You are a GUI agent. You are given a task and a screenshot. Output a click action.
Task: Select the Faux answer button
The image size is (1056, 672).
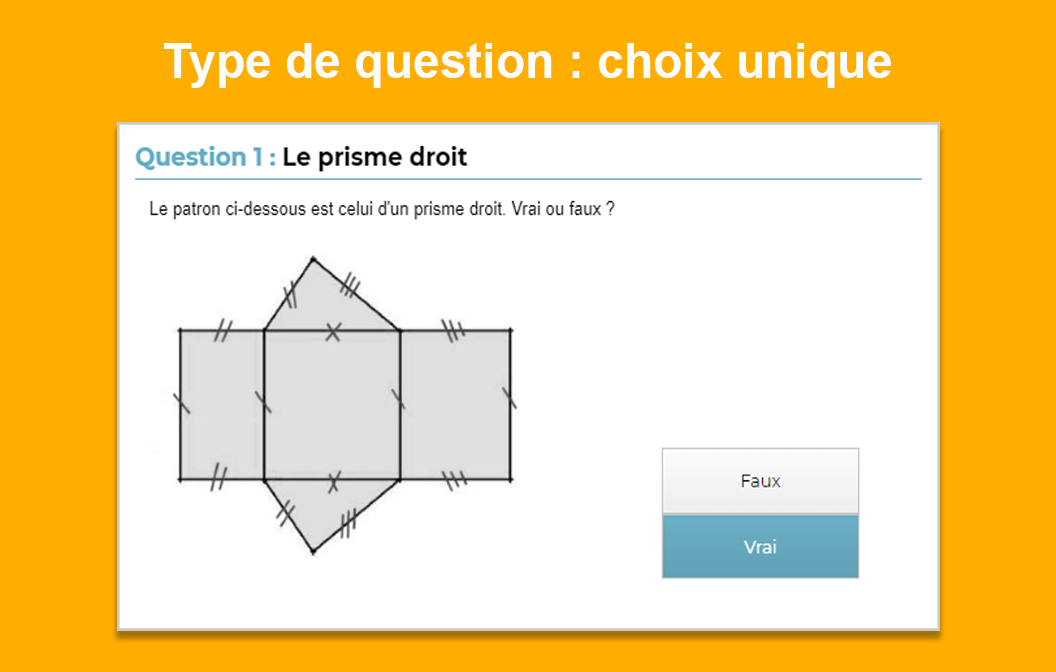click(x=760, y=481)
